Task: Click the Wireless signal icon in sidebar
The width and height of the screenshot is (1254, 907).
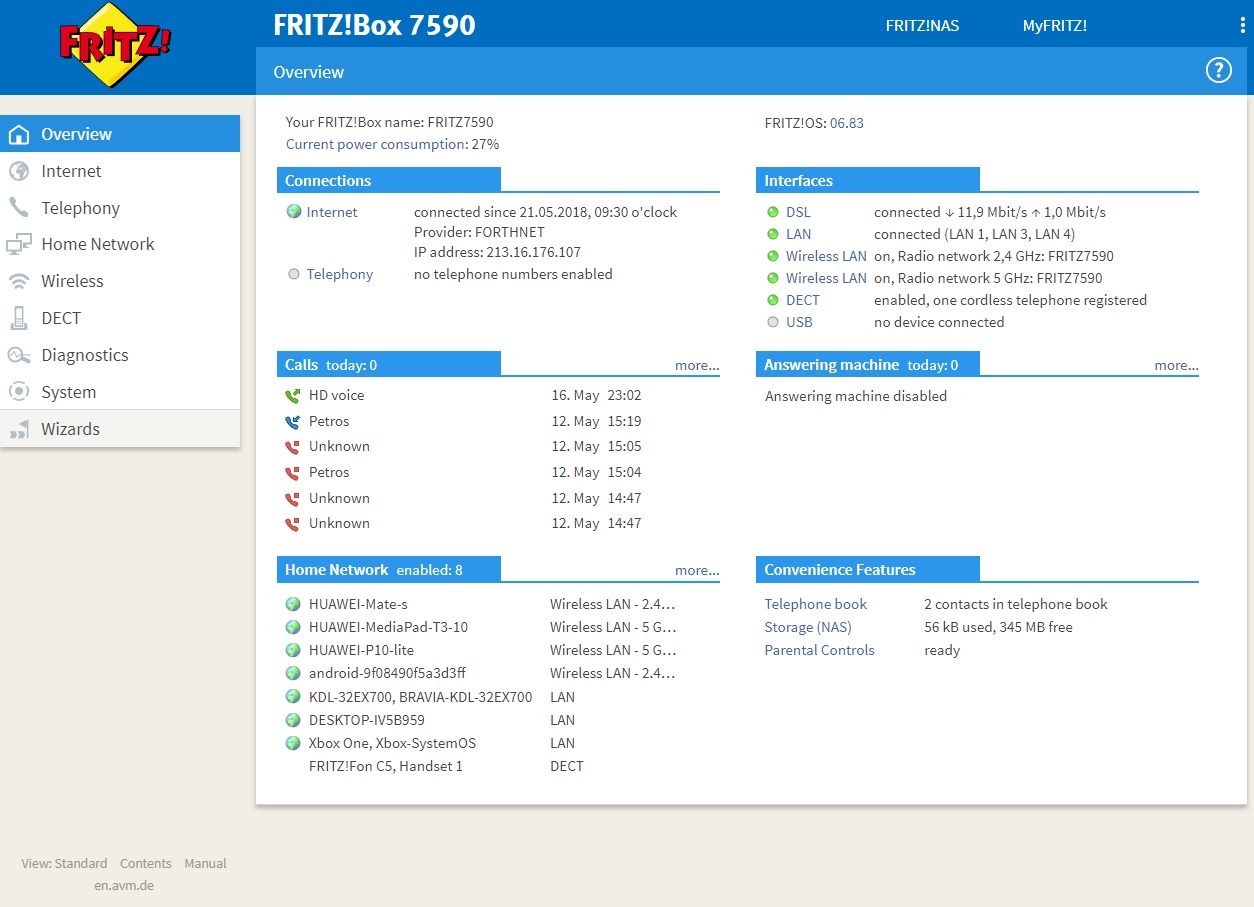Action: click(18, 281)
